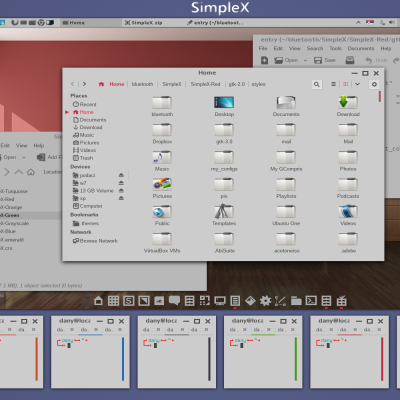Click the print icon in the text editor toolbar
Image resolution: width=400 pixels, height=400 pixels.
point(350,60)
